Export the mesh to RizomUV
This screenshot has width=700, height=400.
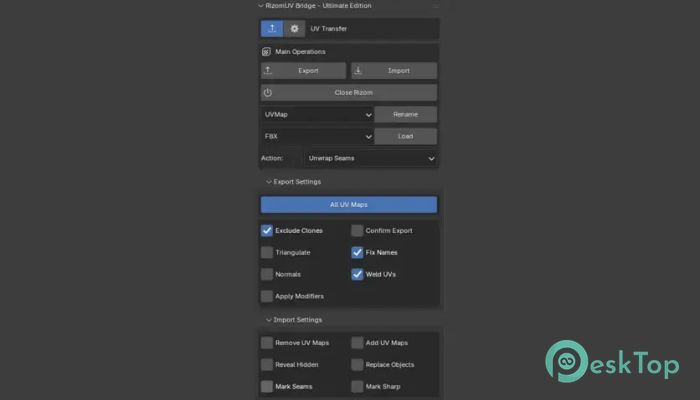coord(304,71)
